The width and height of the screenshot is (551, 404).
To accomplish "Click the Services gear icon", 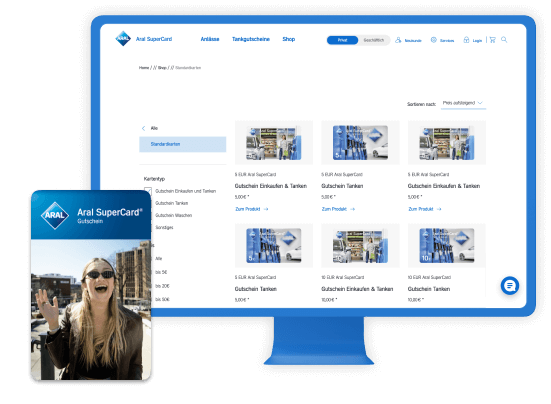I will (x=434, y=40).
